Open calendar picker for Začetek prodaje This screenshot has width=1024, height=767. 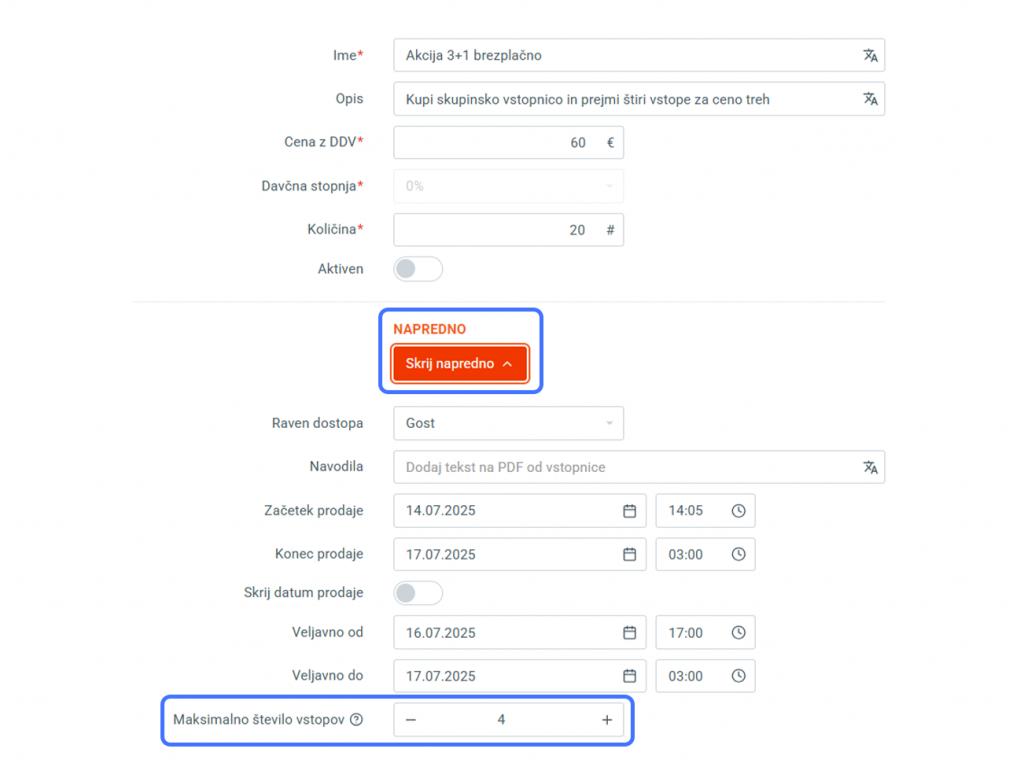click(x=630, y=511)
